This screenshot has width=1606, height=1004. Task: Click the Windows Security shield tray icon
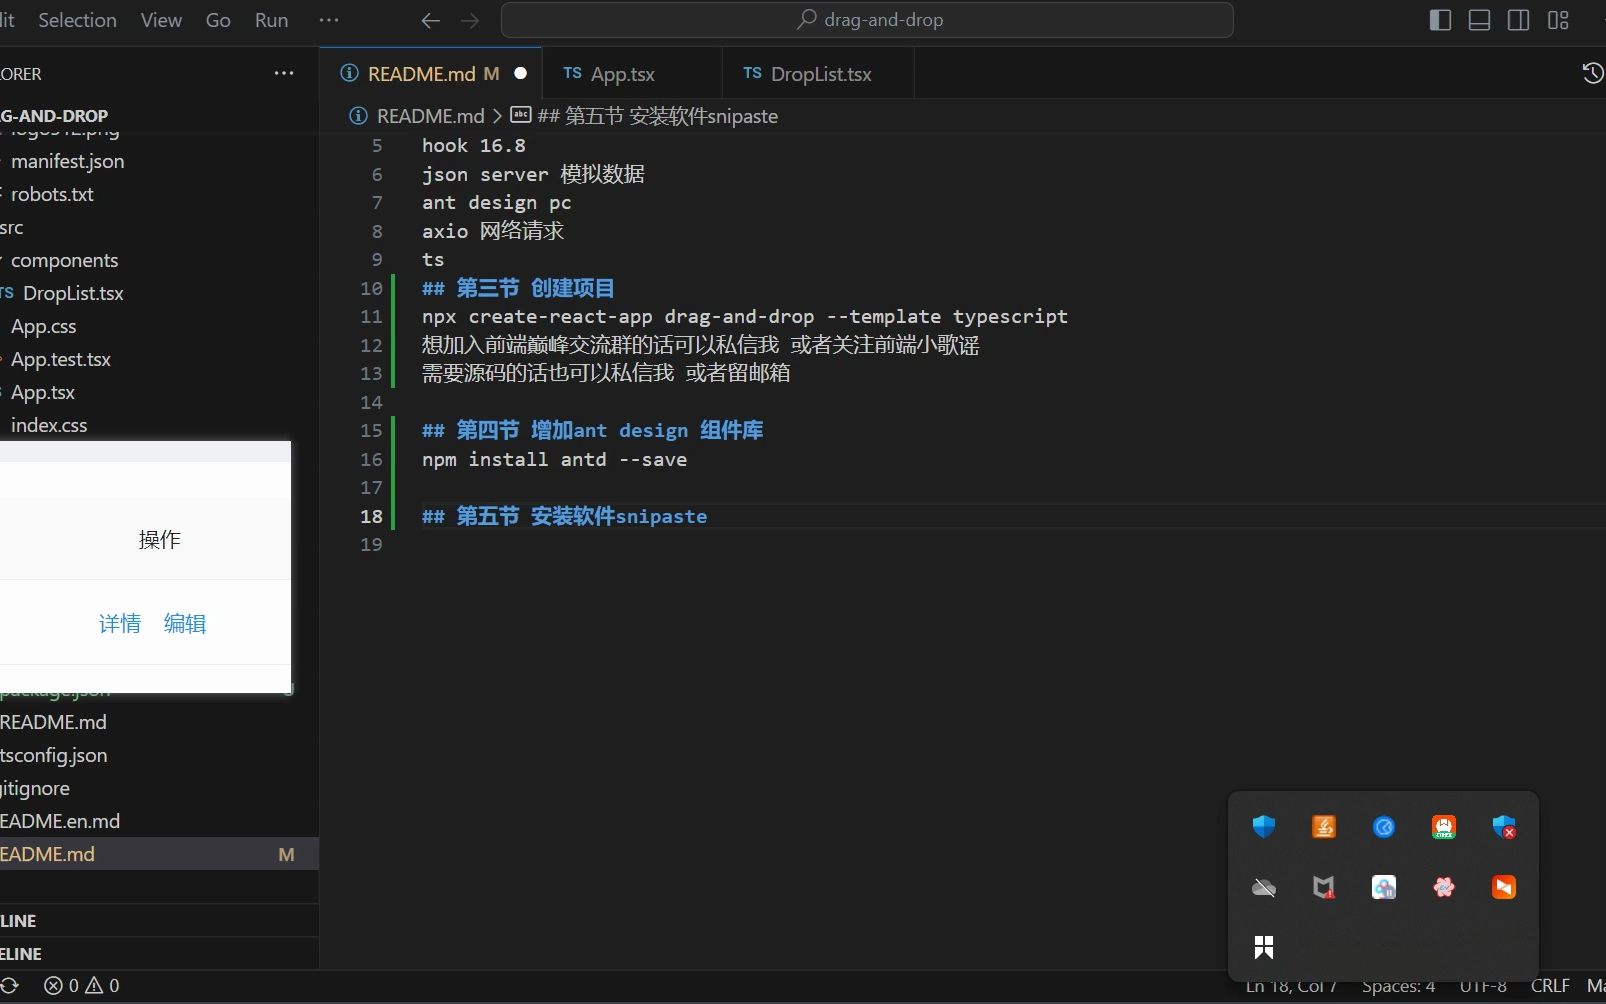(1263, 827)
